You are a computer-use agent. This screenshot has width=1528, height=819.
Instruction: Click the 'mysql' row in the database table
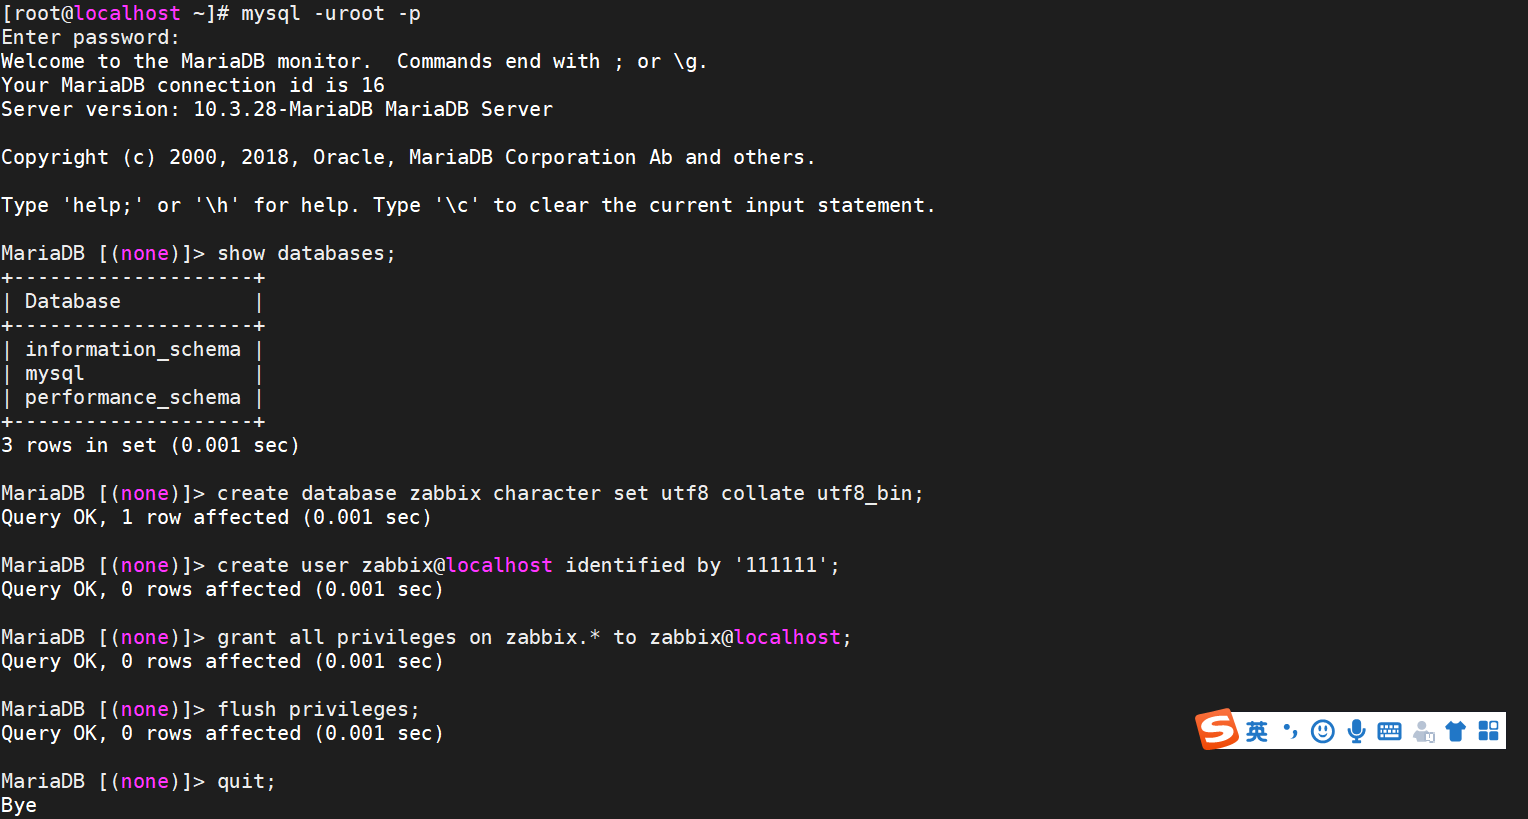click(x=55, y=374)
